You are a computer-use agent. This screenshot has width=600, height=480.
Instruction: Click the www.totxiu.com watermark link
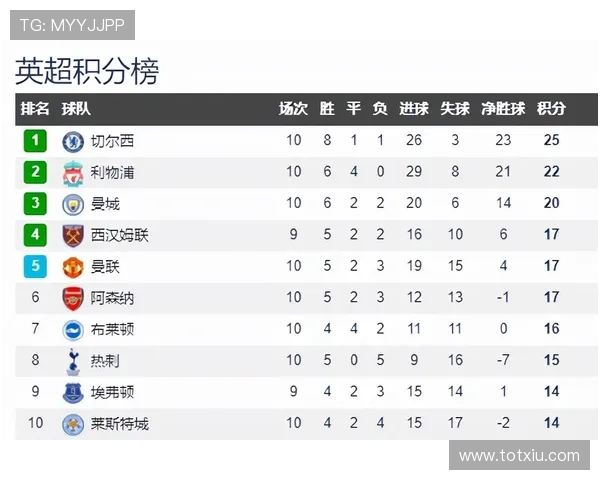pos(519,456)
